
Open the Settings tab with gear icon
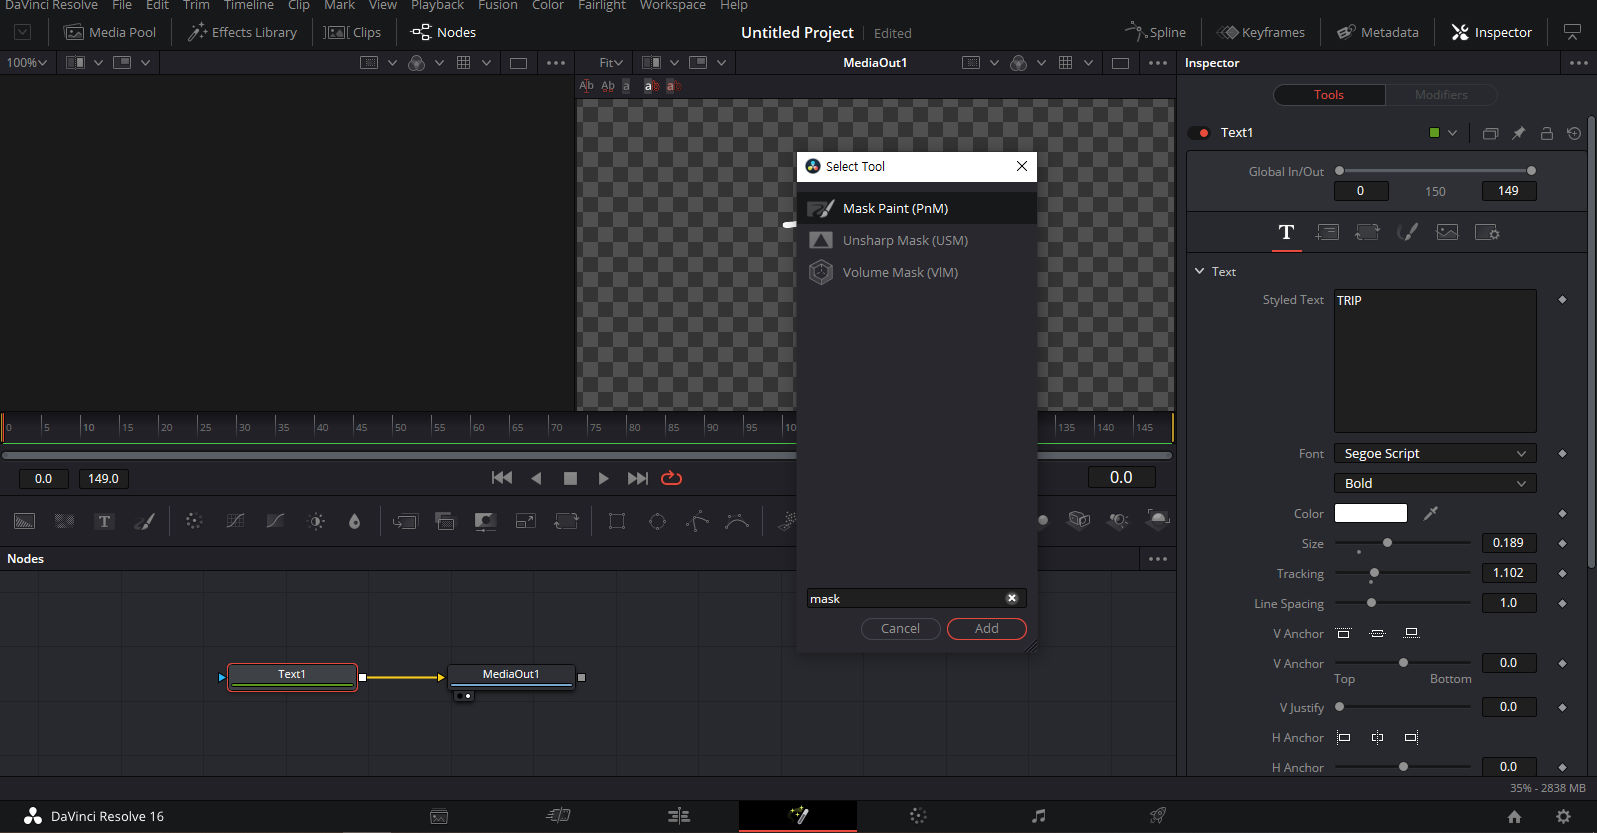click(1487, 232)
